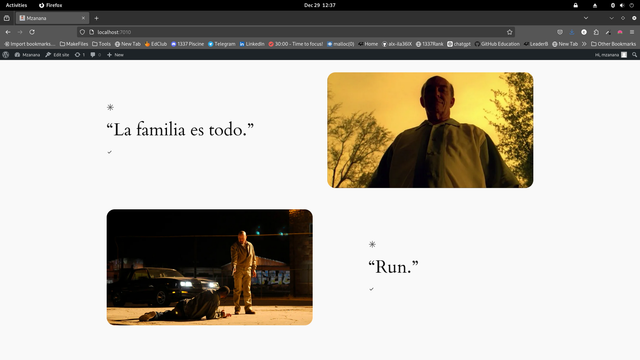Click the "Run." quote text

pyautogui.click(x=393, y=267)
